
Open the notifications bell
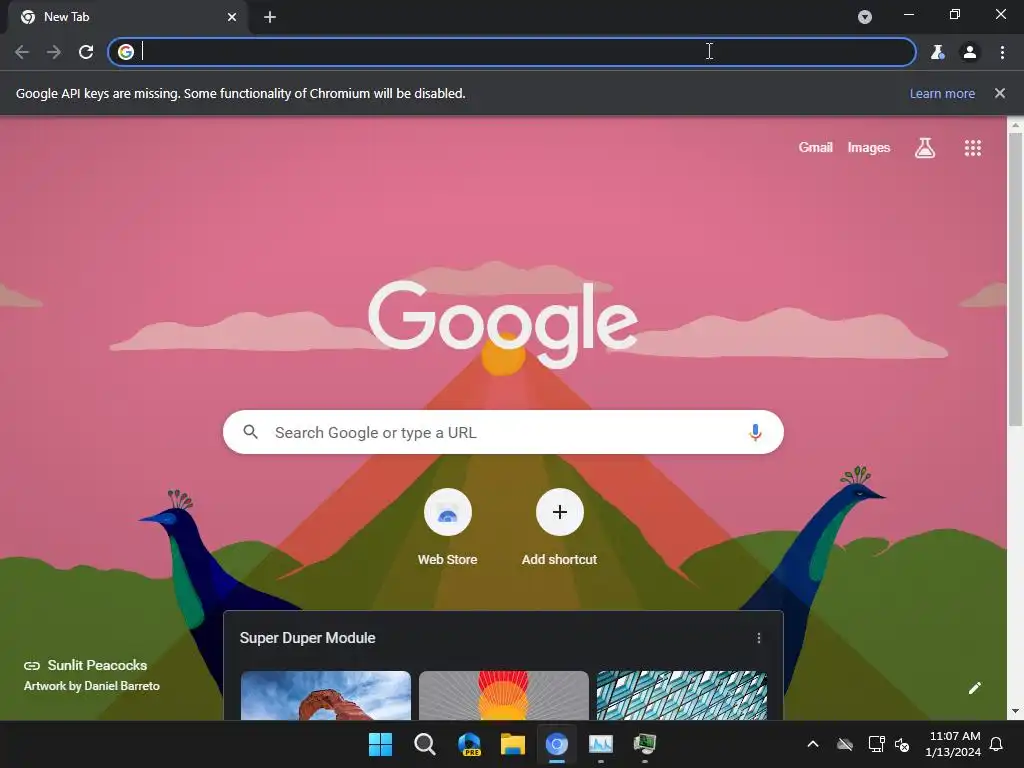(997, 744)
